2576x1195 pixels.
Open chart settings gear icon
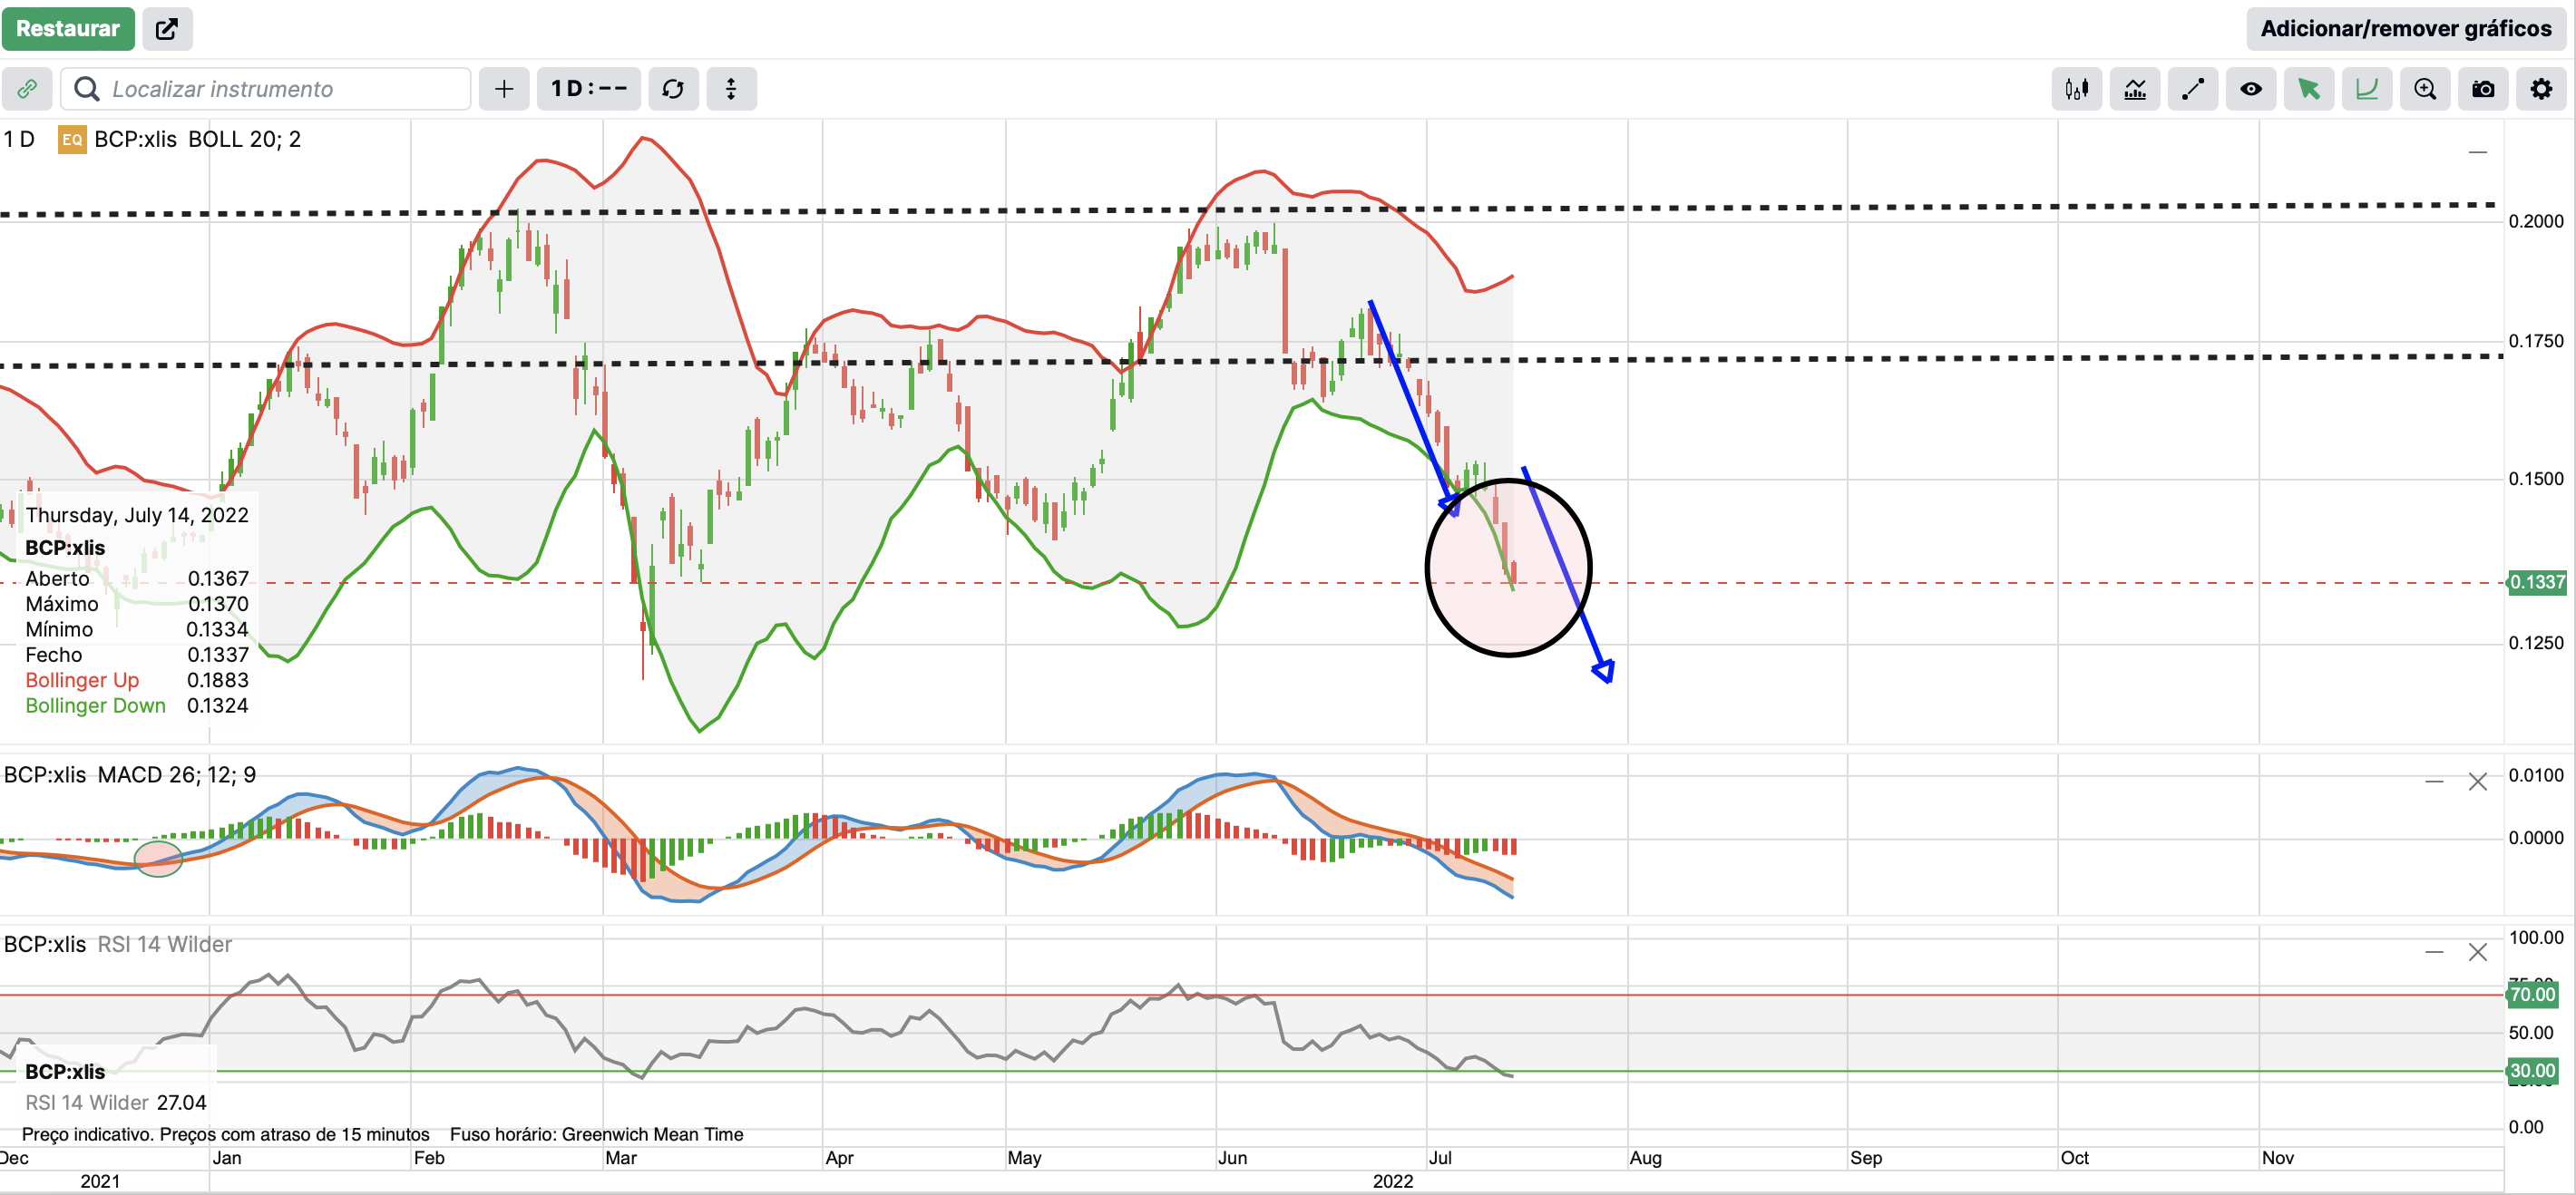(2540, 89)
